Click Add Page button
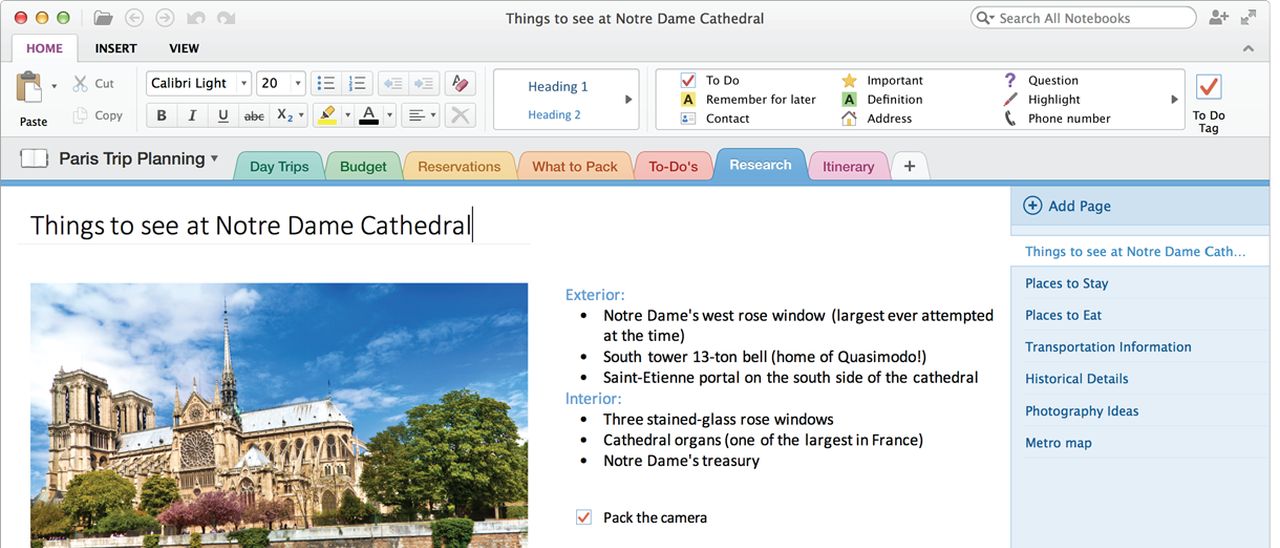This screenshot has height=548, width=1280. pyautogui.click(x=1068, y=206)
